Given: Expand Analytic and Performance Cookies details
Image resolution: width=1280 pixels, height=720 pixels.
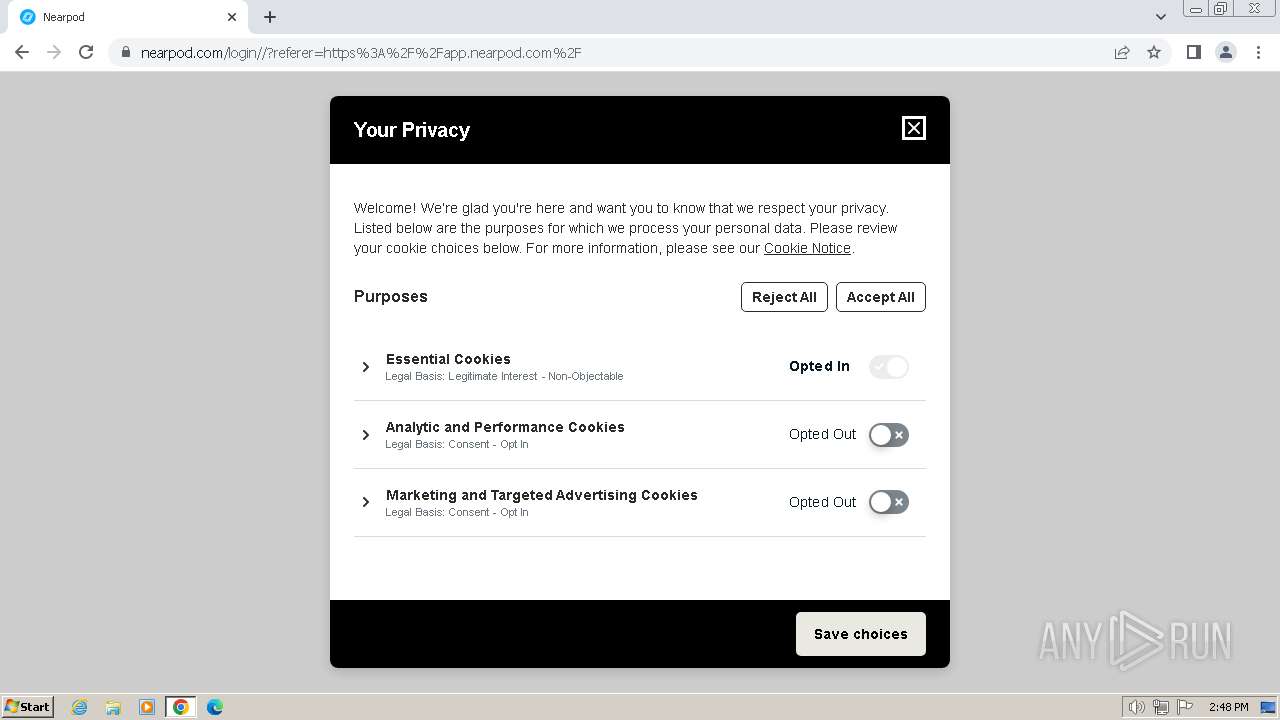Looking at the screenshot, I should pyautogui.click(x=366, y=435).
